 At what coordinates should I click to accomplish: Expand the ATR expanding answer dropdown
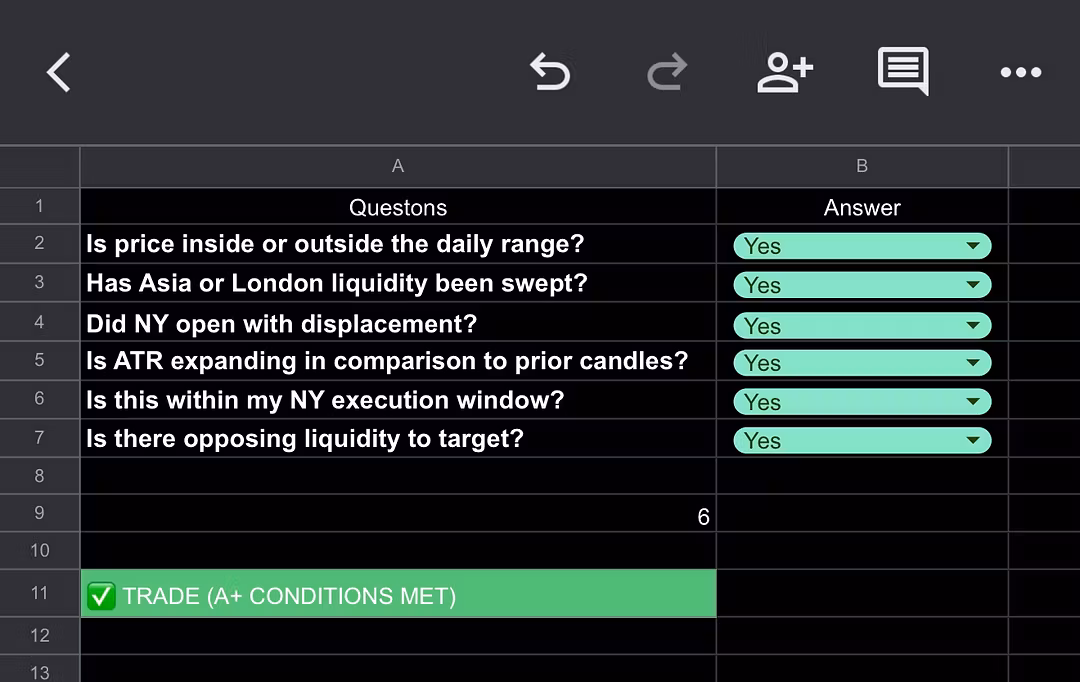972,363
